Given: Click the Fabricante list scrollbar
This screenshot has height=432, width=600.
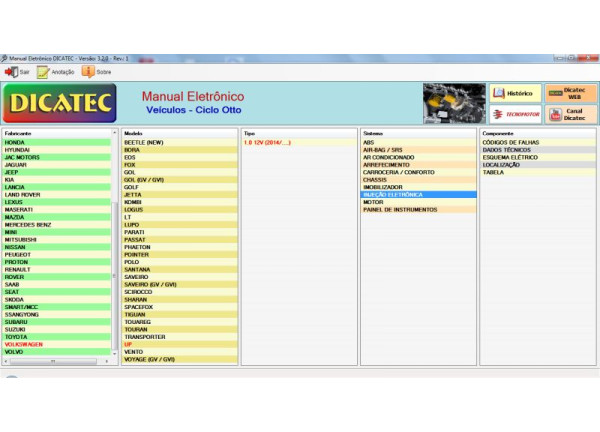Looking at the screenshot, I should coord(115,240).
